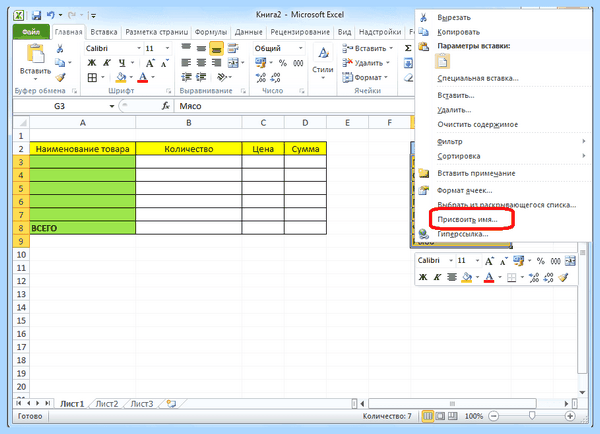Screen dimensions: 600x434
Task: Click the zoom in plus button
Action: click(x=570, y=416)
